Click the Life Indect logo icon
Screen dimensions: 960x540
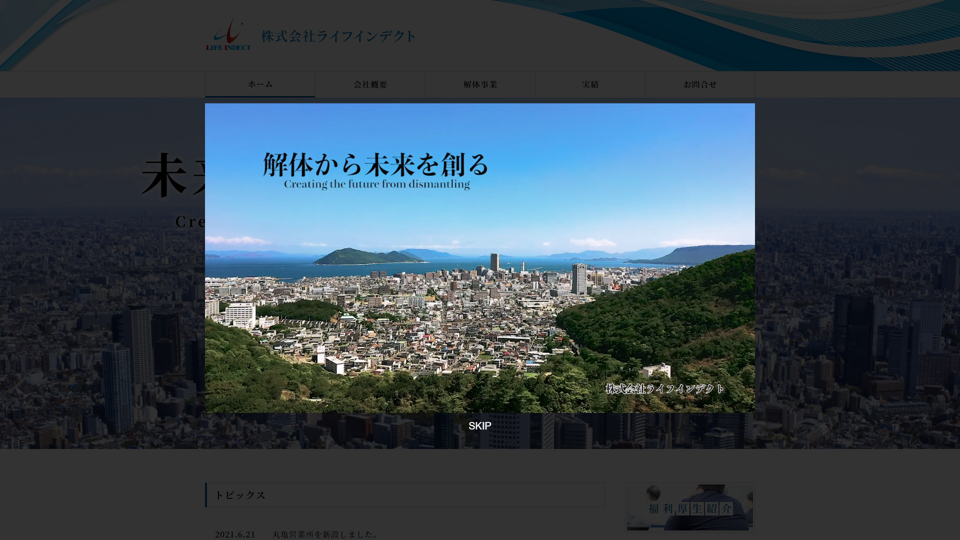tap(229, 35)
